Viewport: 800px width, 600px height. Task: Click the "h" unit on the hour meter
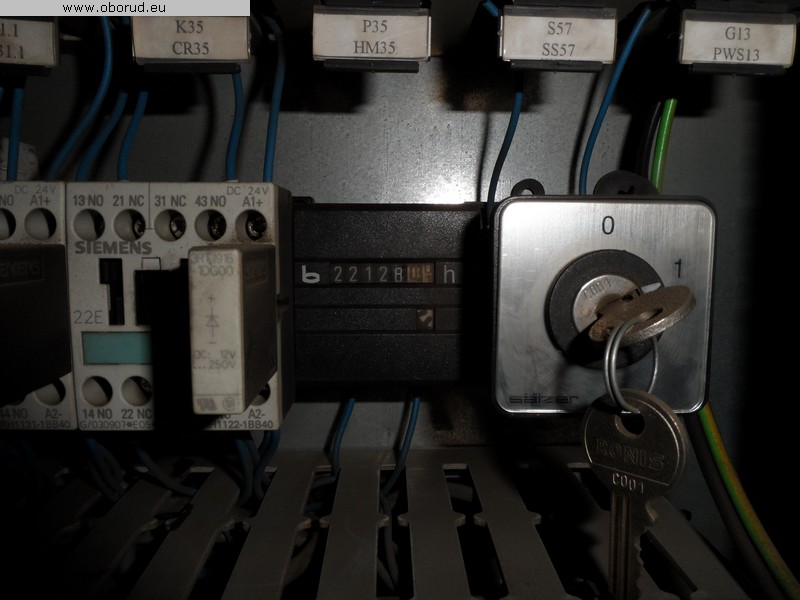[449, 274]
